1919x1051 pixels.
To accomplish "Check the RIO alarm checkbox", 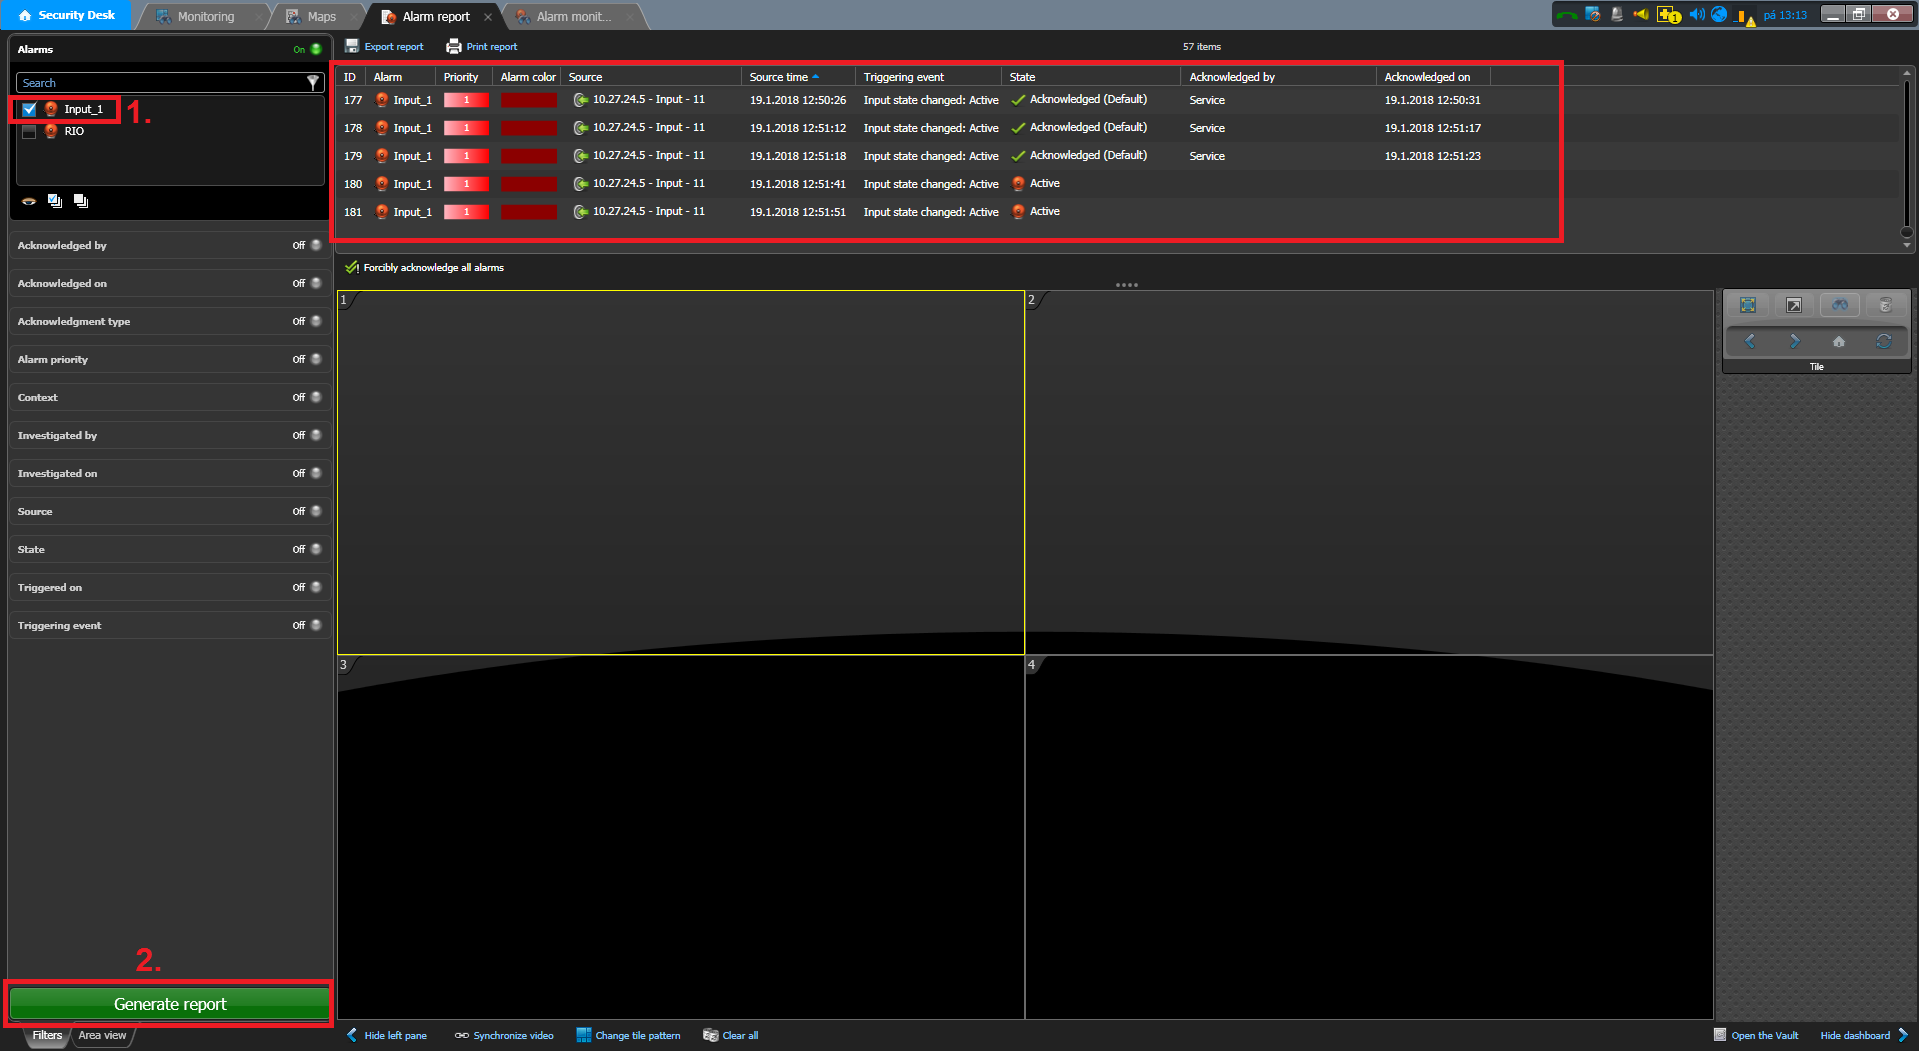I will (x=29, y=131).
